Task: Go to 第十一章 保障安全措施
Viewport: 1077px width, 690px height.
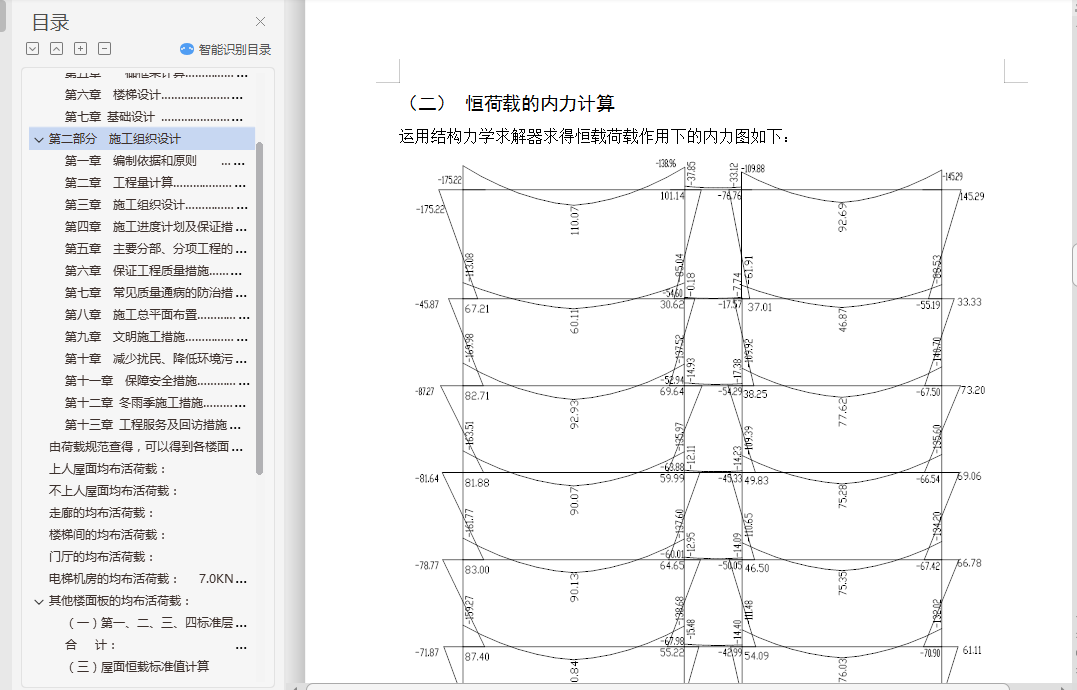Action: (156, 380)
